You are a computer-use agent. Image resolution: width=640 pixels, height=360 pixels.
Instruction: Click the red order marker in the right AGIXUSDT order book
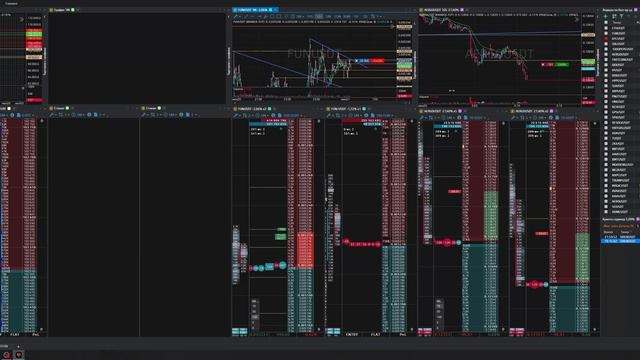[x=542, y=233]
